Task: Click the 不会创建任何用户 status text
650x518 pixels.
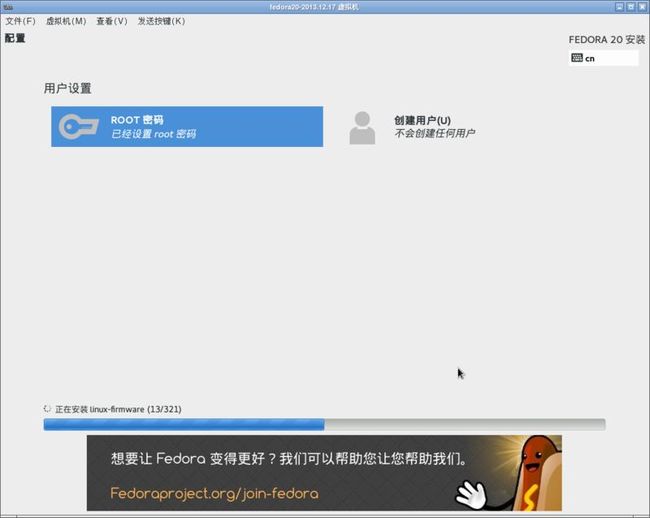Action: 434,133
